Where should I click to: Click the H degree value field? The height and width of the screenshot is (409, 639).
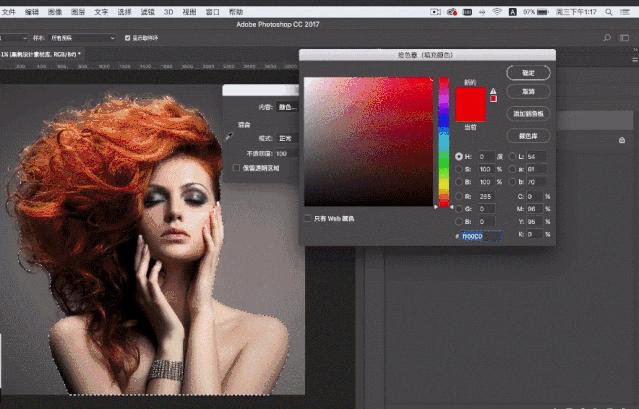pyautogui.click(x=486, y=156)
